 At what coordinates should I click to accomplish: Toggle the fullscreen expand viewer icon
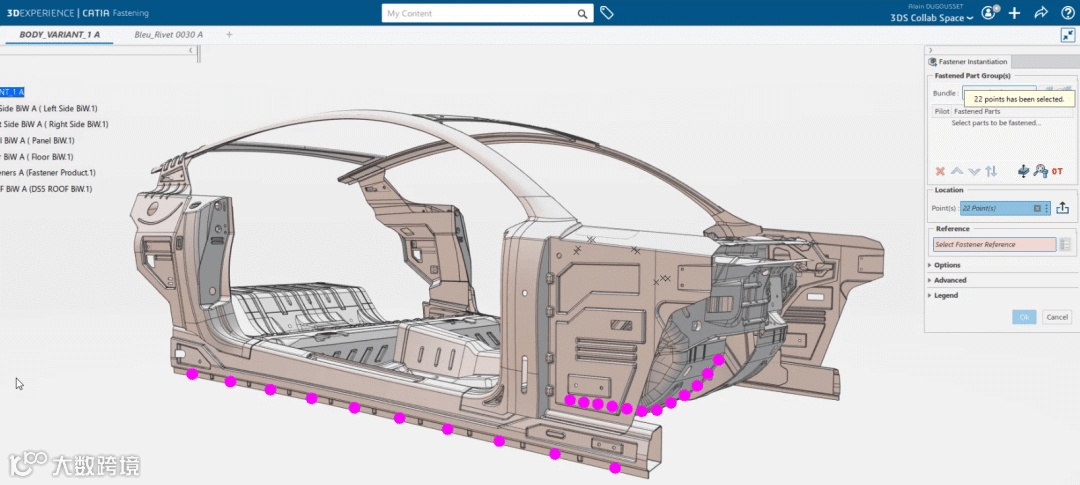(1068, 34)
